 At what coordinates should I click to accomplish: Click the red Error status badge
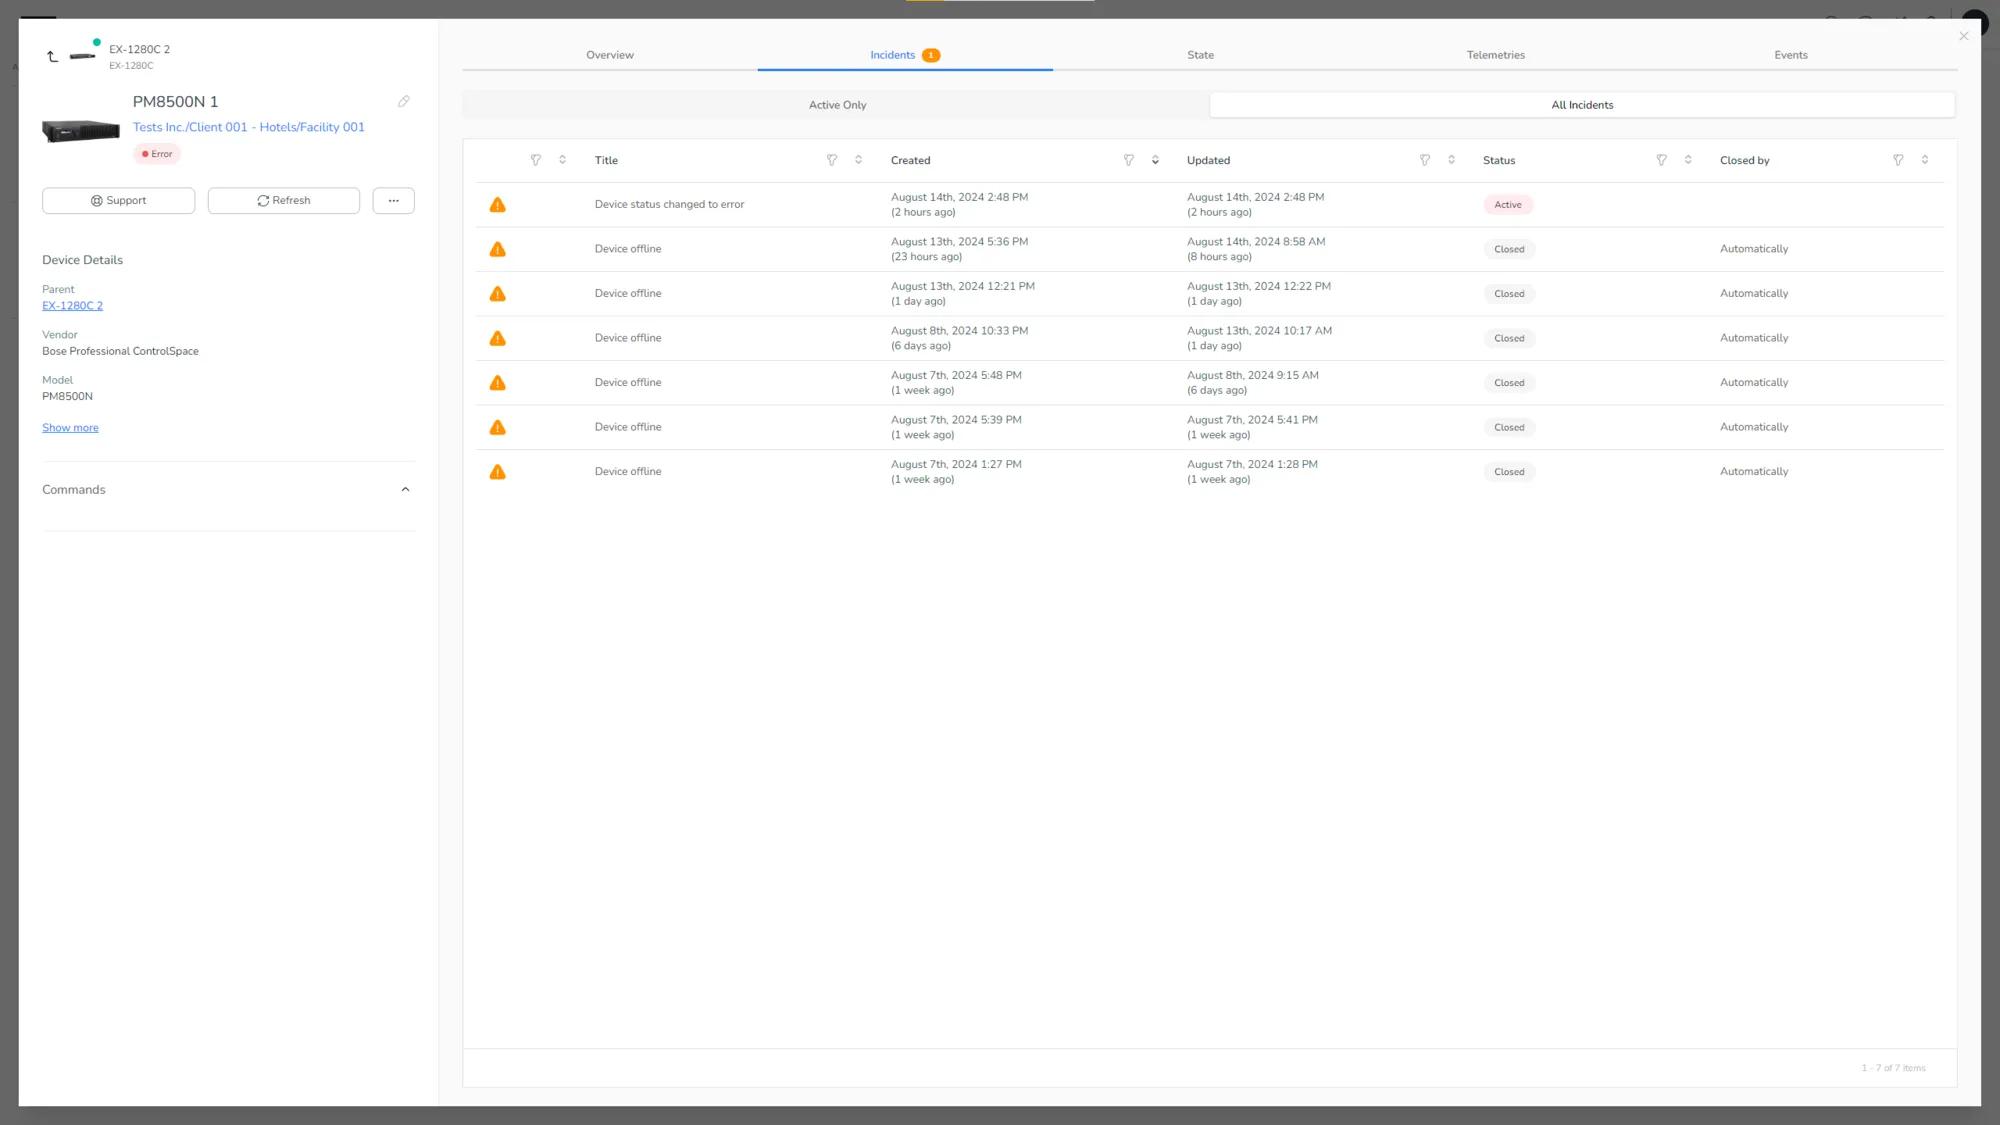157,154
